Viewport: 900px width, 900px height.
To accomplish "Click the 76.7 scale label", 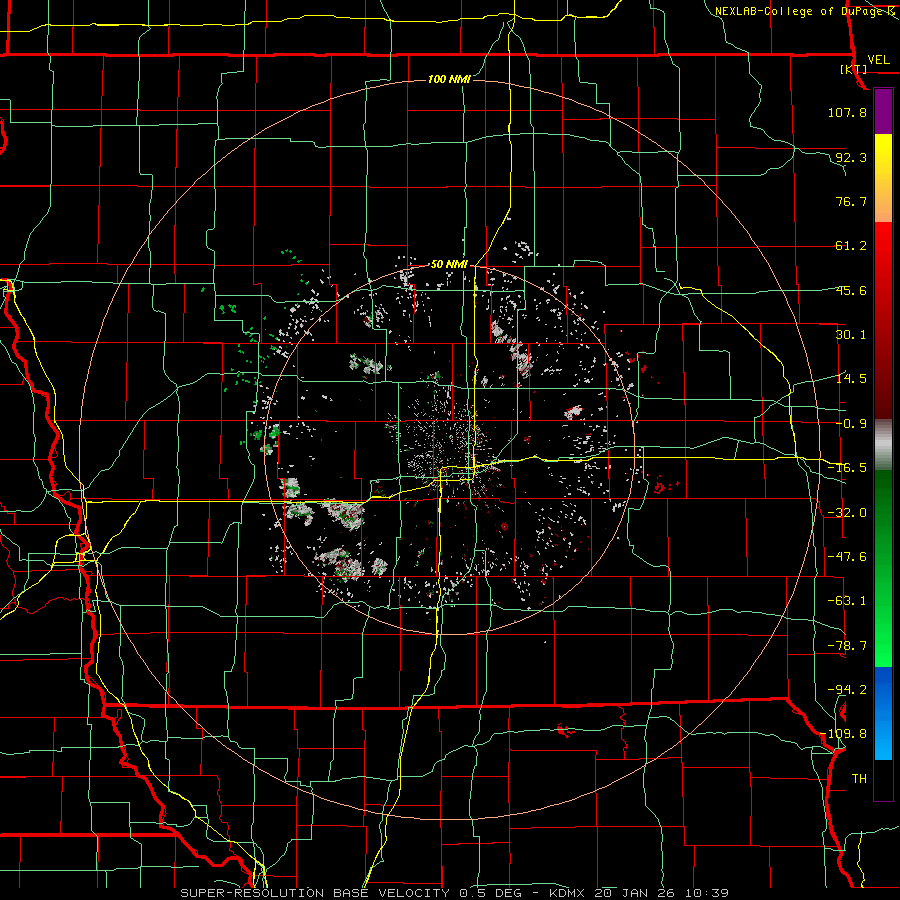I will click(851, 201).
